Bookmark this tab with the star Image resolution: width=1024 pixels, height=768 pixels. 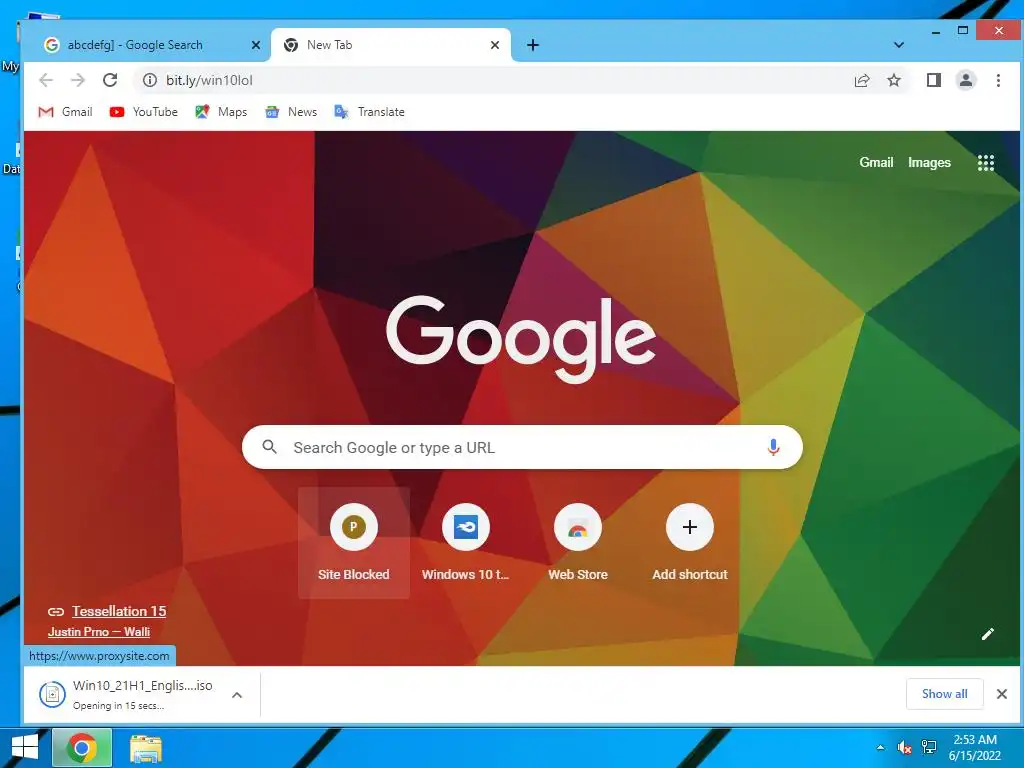click(894, 80)
